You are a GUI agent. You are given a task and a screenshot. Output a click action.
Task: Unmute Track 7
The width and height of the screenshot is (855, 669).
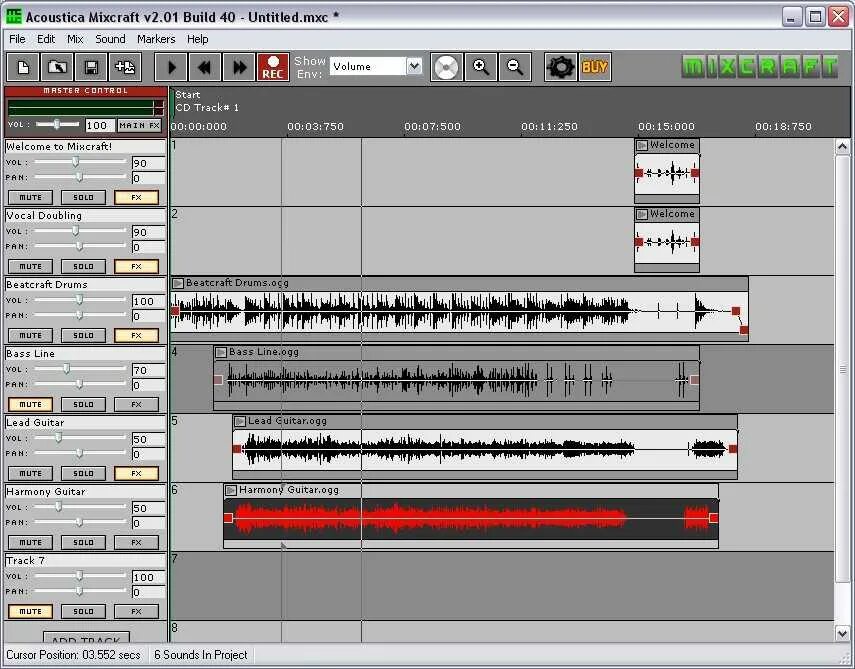click(31, 612)
